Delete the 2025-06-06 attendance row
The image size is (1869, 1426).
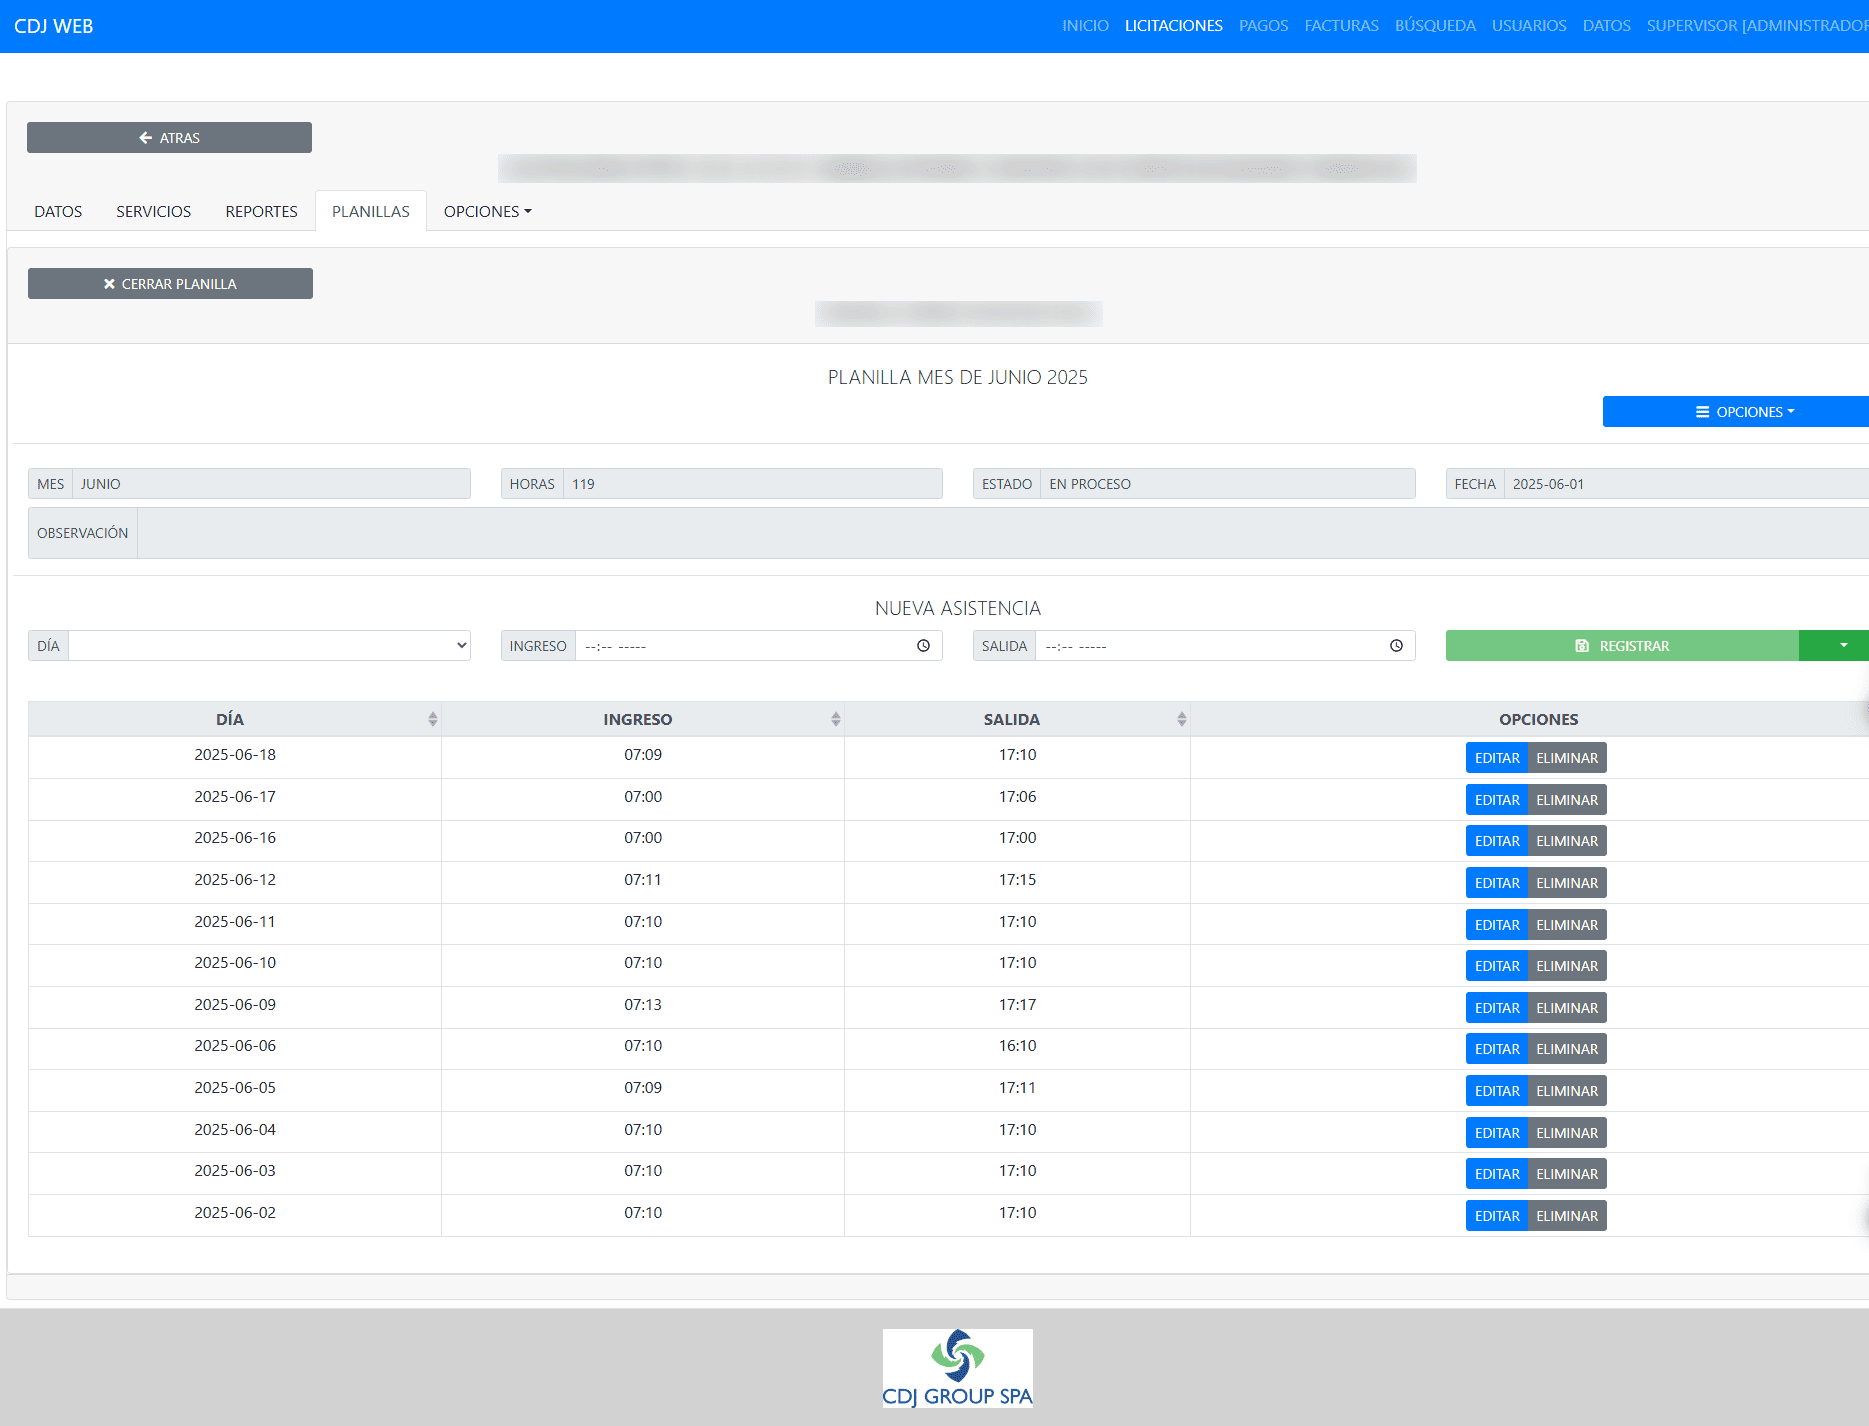pyautogui.click(x=1566, y=1049)
